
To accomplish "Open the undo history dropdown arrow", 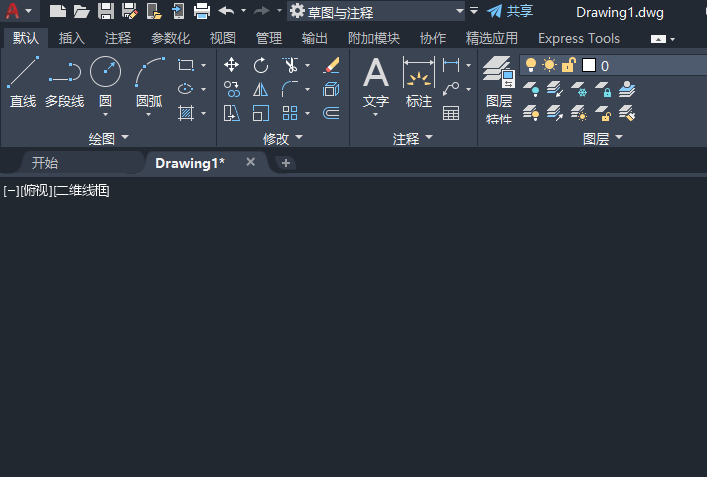I will point(243,11).
